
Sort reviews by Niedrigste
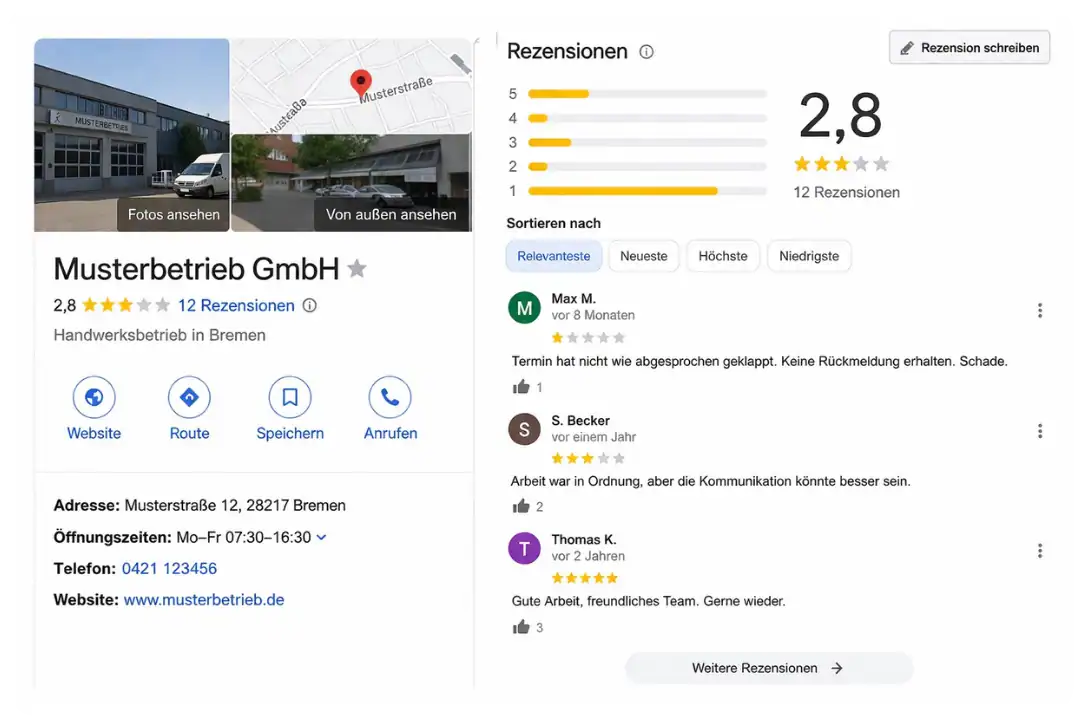(809, 256)
